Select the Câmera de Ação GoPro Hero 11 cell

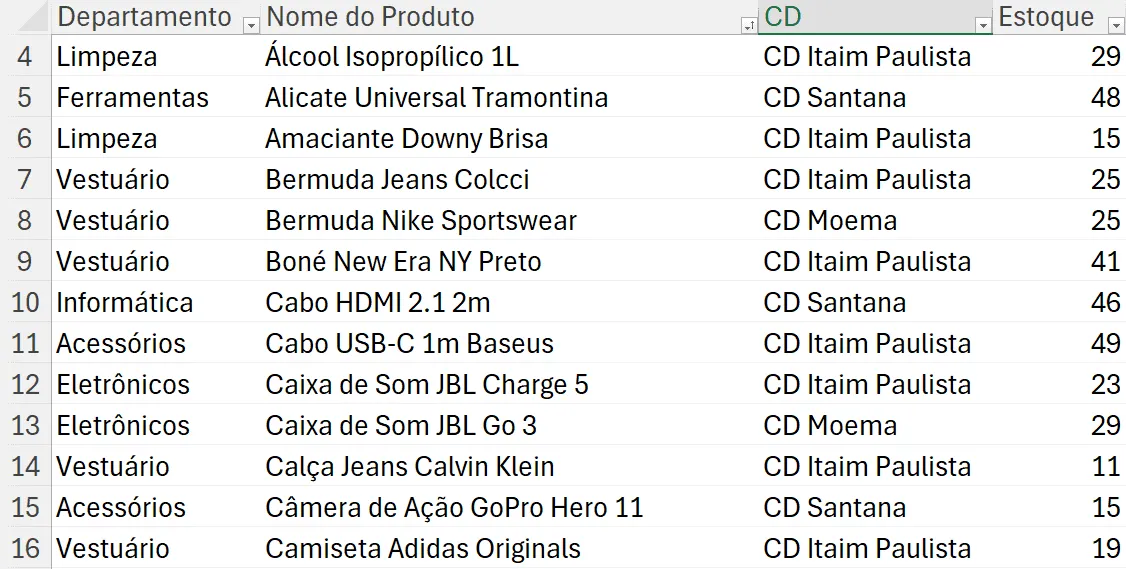click(509, 507)
